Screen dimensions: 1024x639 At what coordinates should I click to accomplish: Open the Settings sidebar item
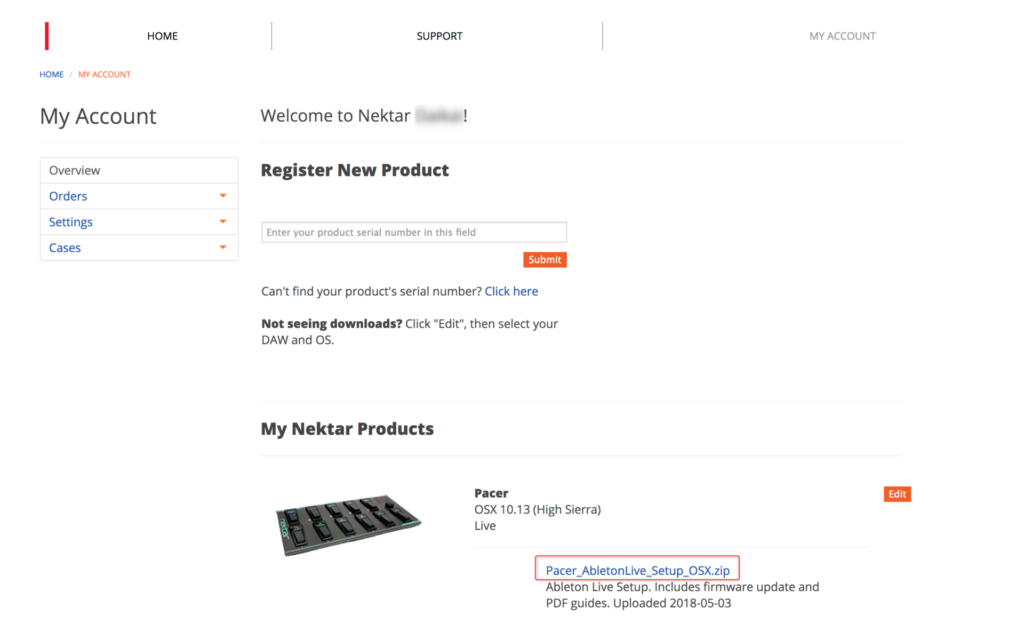71,222
